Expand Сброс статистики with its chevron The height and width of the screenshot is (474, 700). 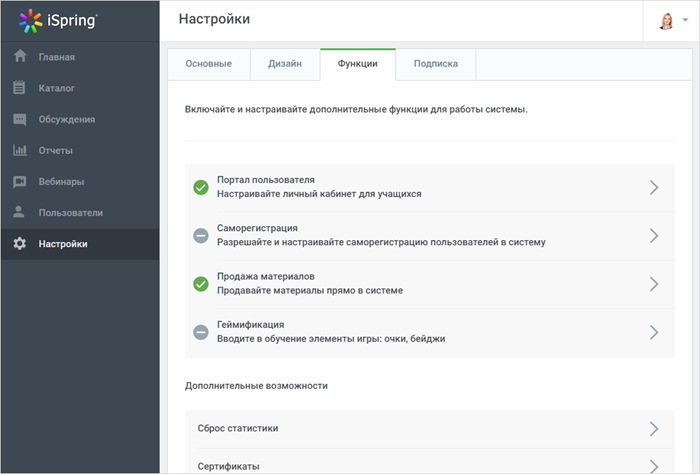pyautogui.click(x=654, y=429)
